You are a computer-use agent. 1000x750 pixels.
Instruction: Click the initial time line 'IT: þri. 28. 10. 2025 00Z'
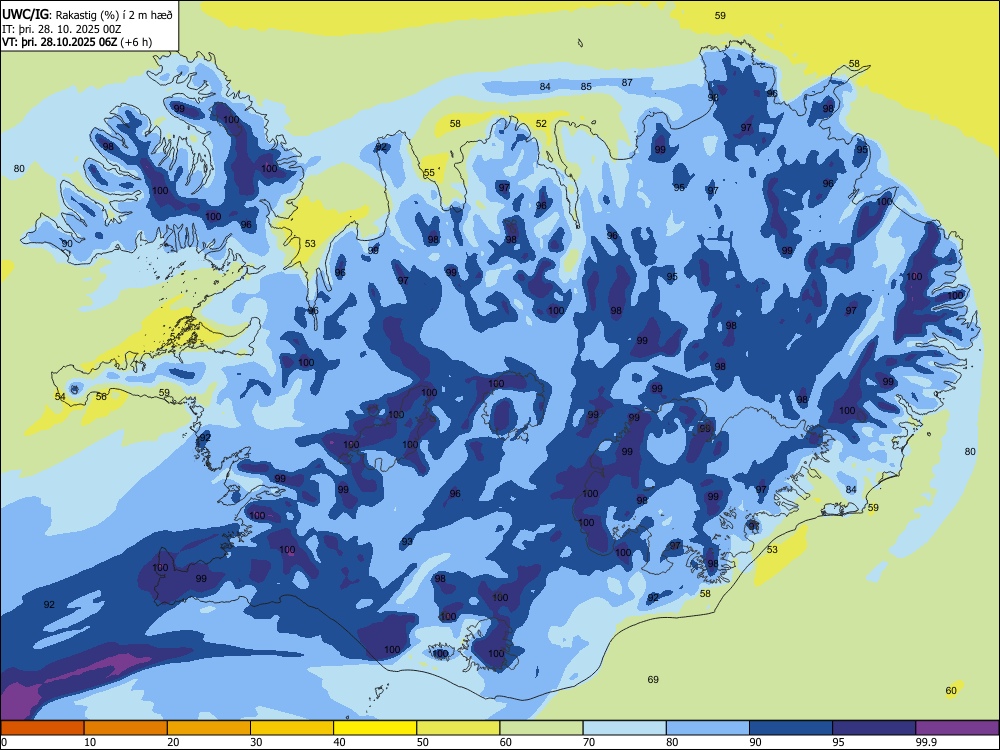pyautogui.click(x=64, y=29)
